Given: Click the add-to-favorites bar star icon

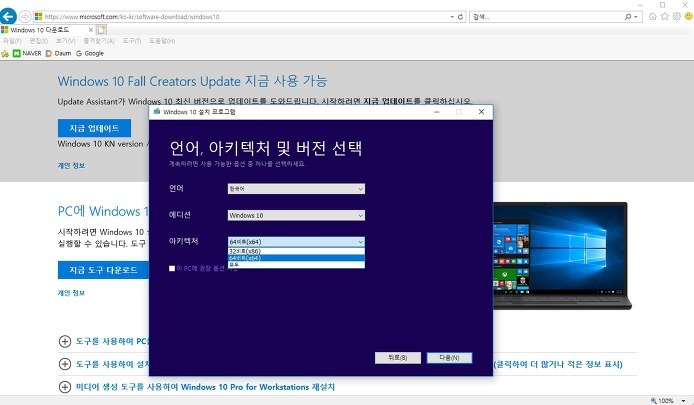Looking at the screenshot, I should coord(5,54).
